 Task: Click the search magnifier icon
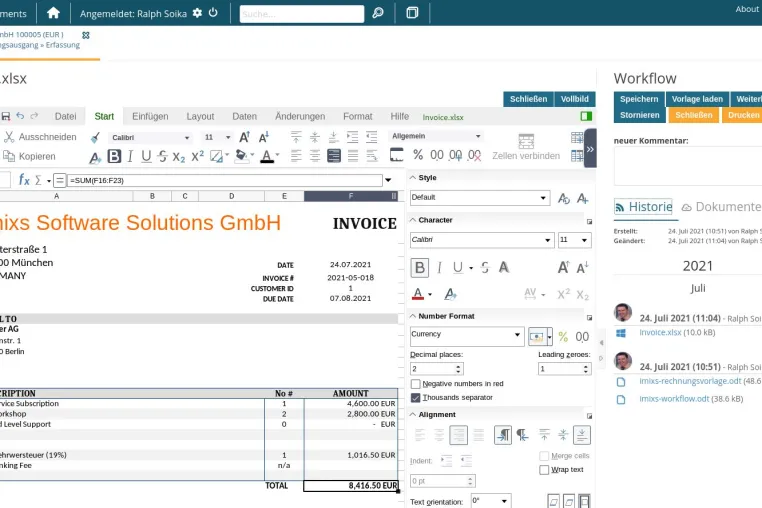click(x=378, y=13)
